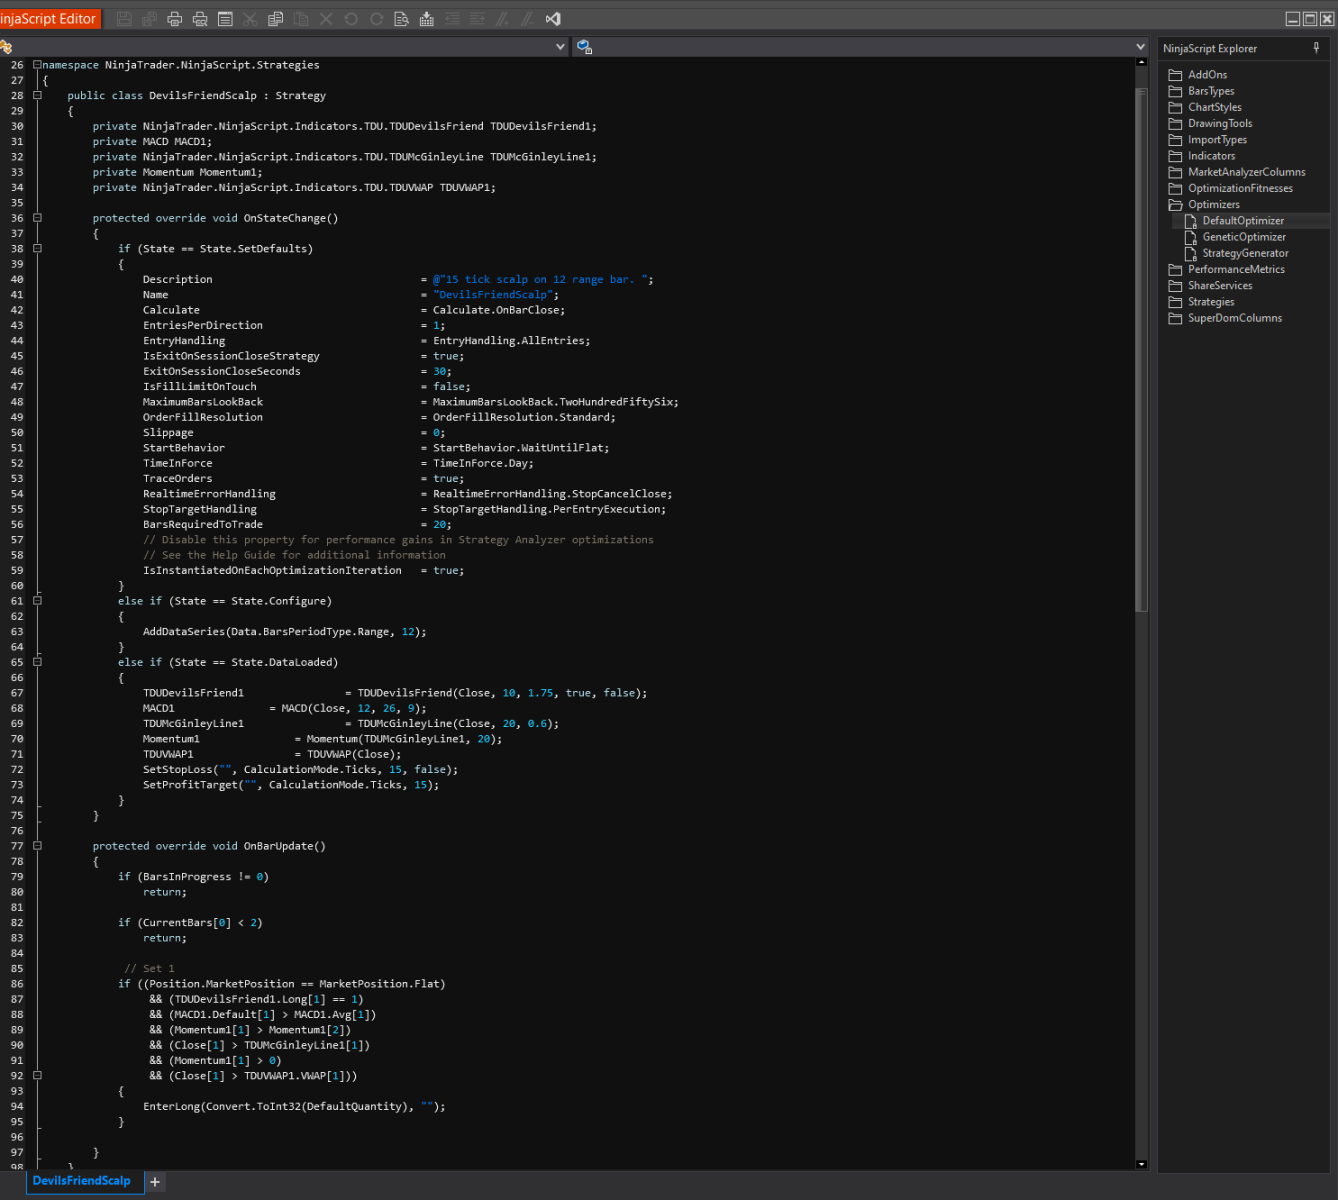
Task: Click the Visual Studio icon
Action: [x=553, y=19]
